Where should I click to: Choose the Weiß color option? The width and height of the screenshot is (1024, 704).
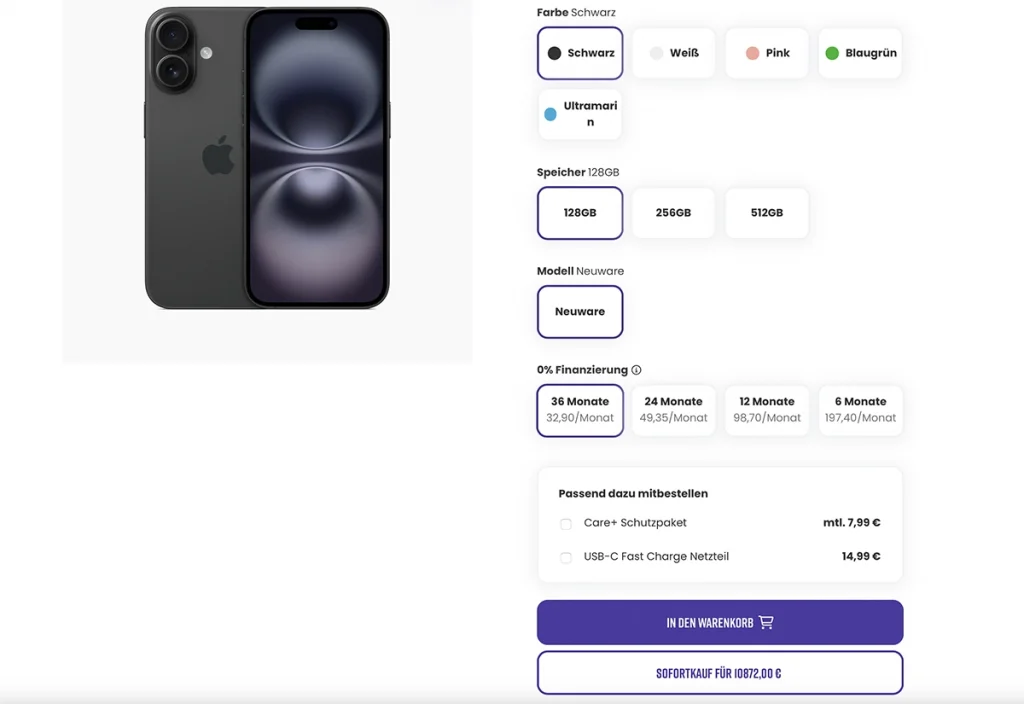coord(673,53)
